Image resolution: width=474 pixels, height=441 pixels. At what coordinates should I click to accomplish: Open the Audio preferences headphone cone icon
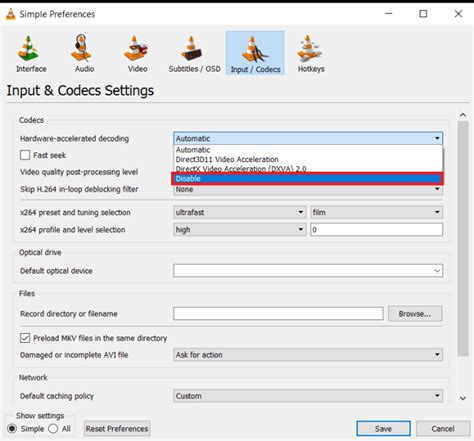coord(84,53)
